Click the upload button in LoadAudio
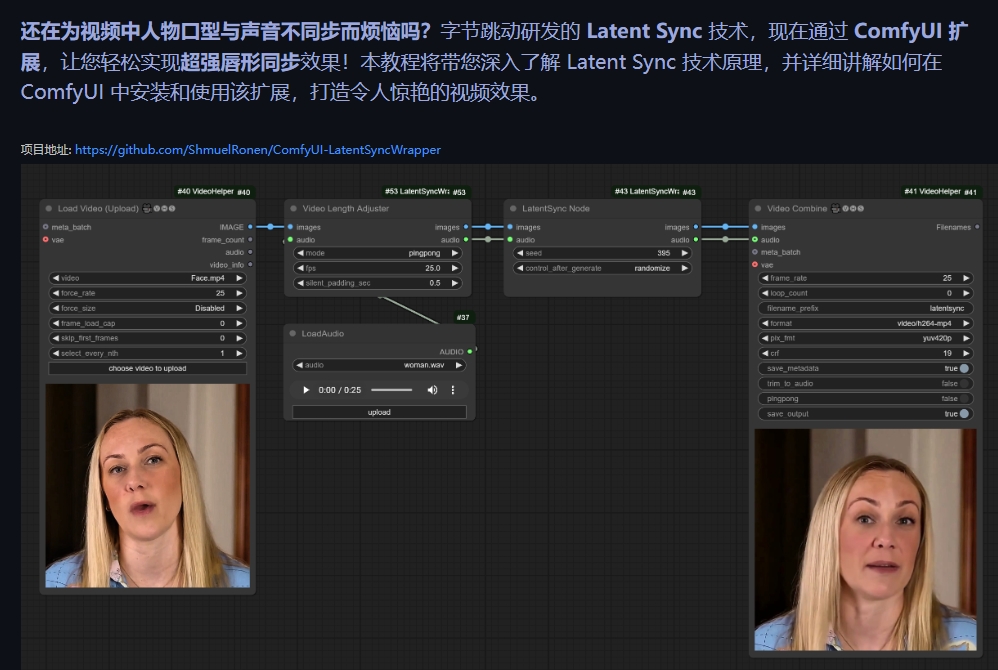 tap(379, 412)
